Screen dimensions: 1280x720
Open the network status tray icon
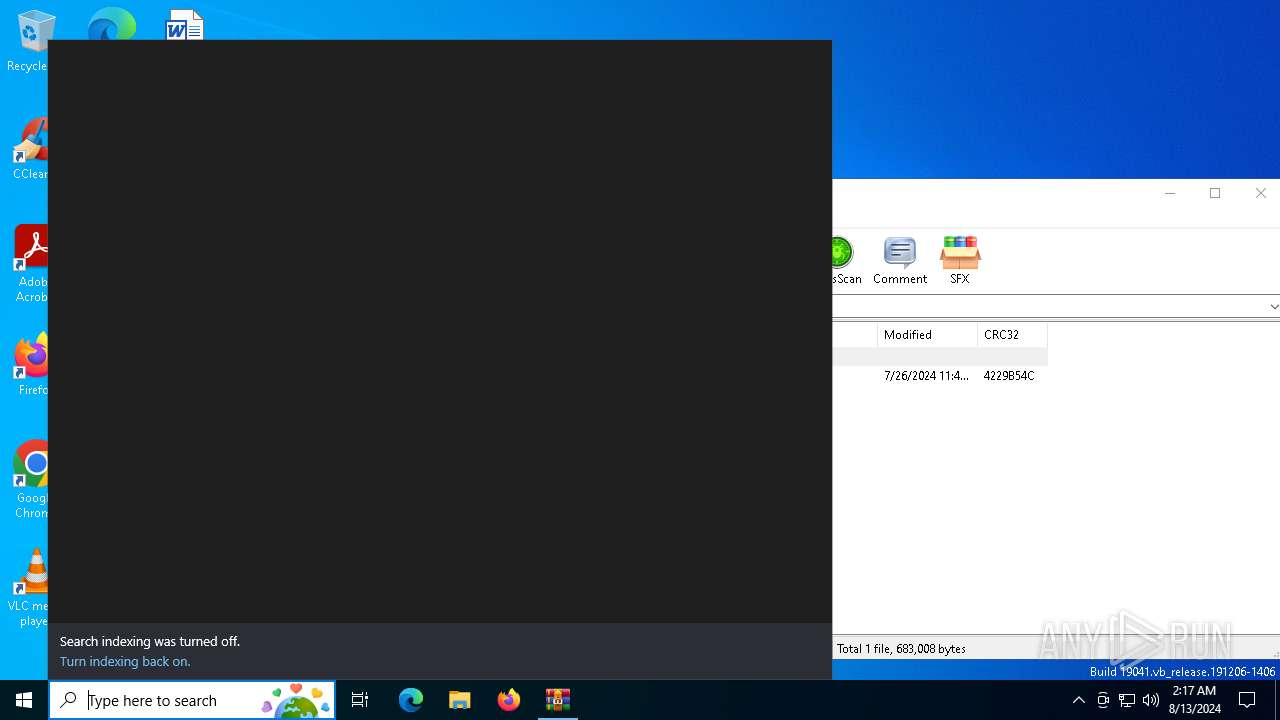(x=1127, y=700)
